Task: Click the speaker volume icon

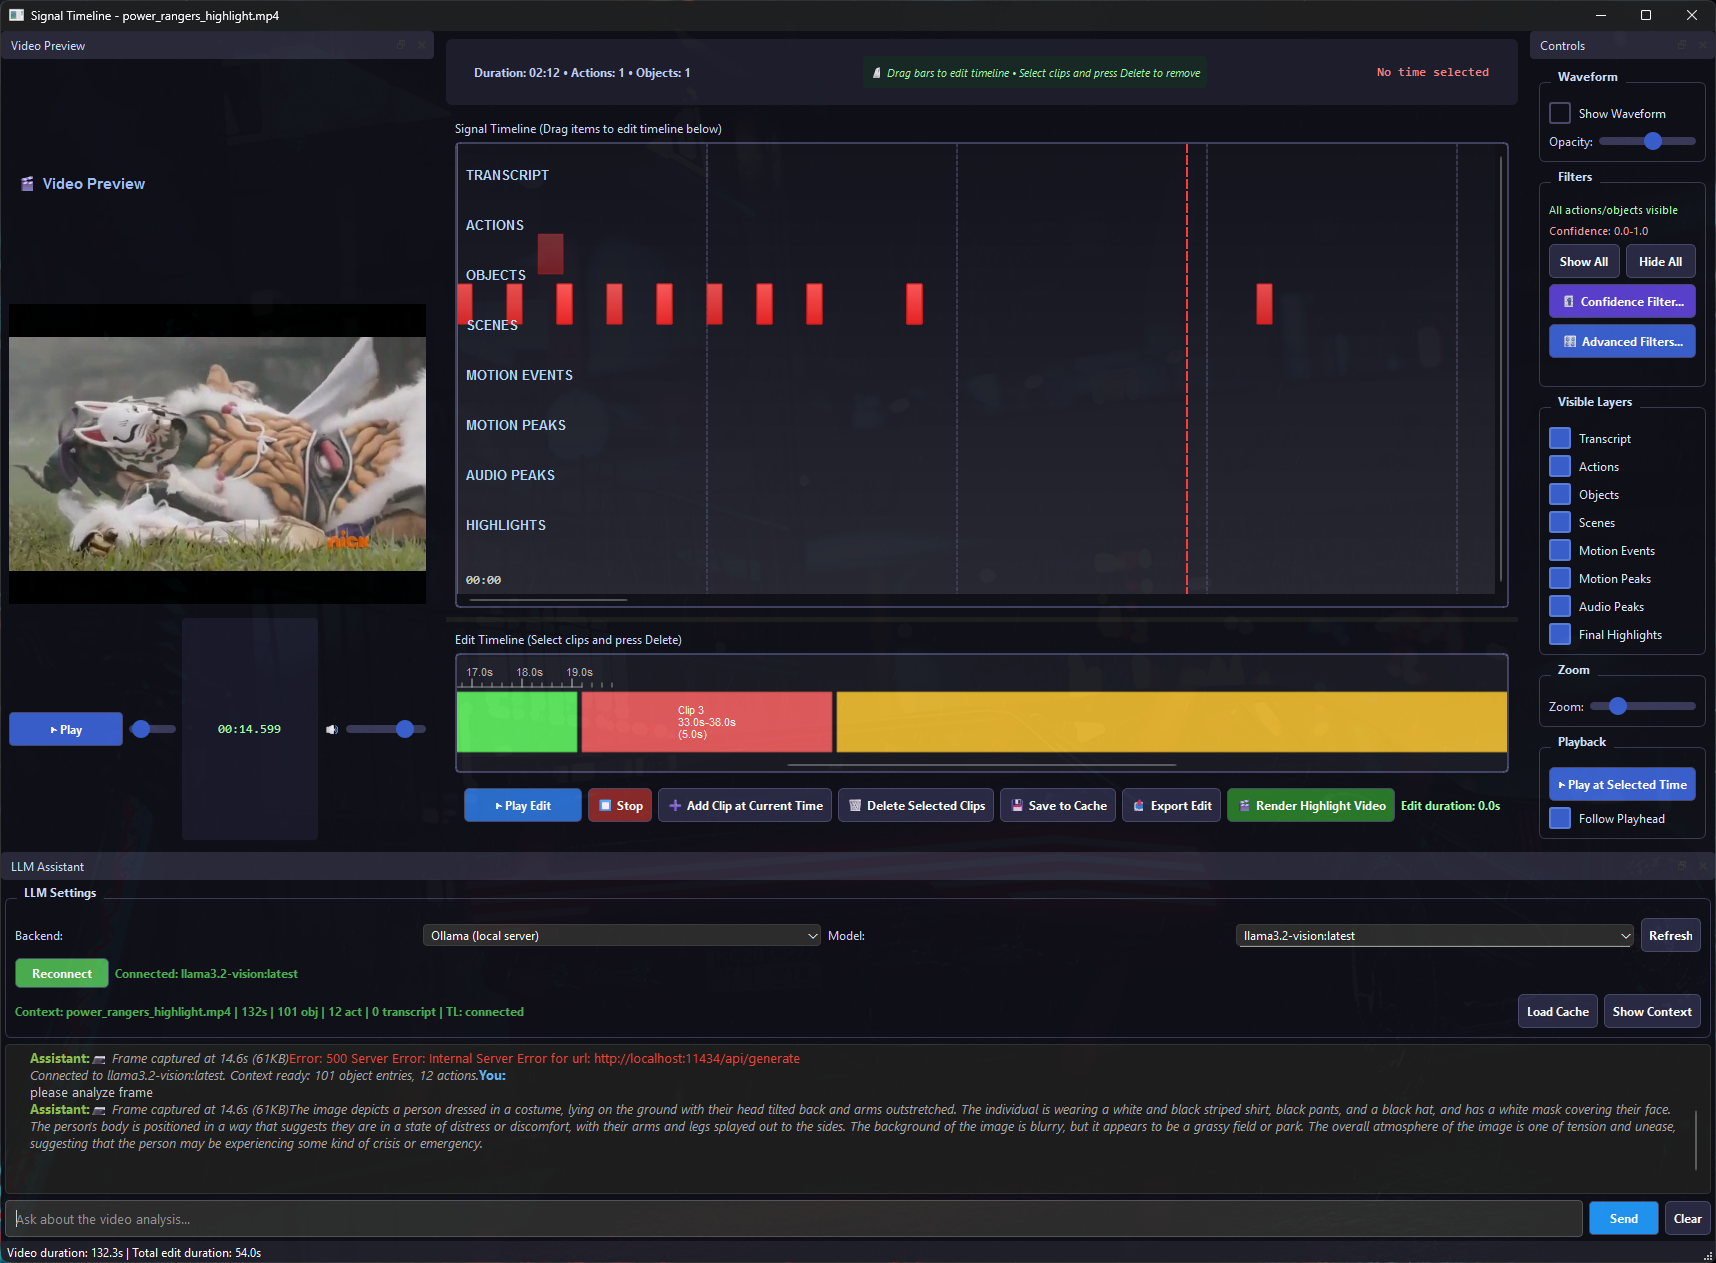Action: click(x=332, y=729)
